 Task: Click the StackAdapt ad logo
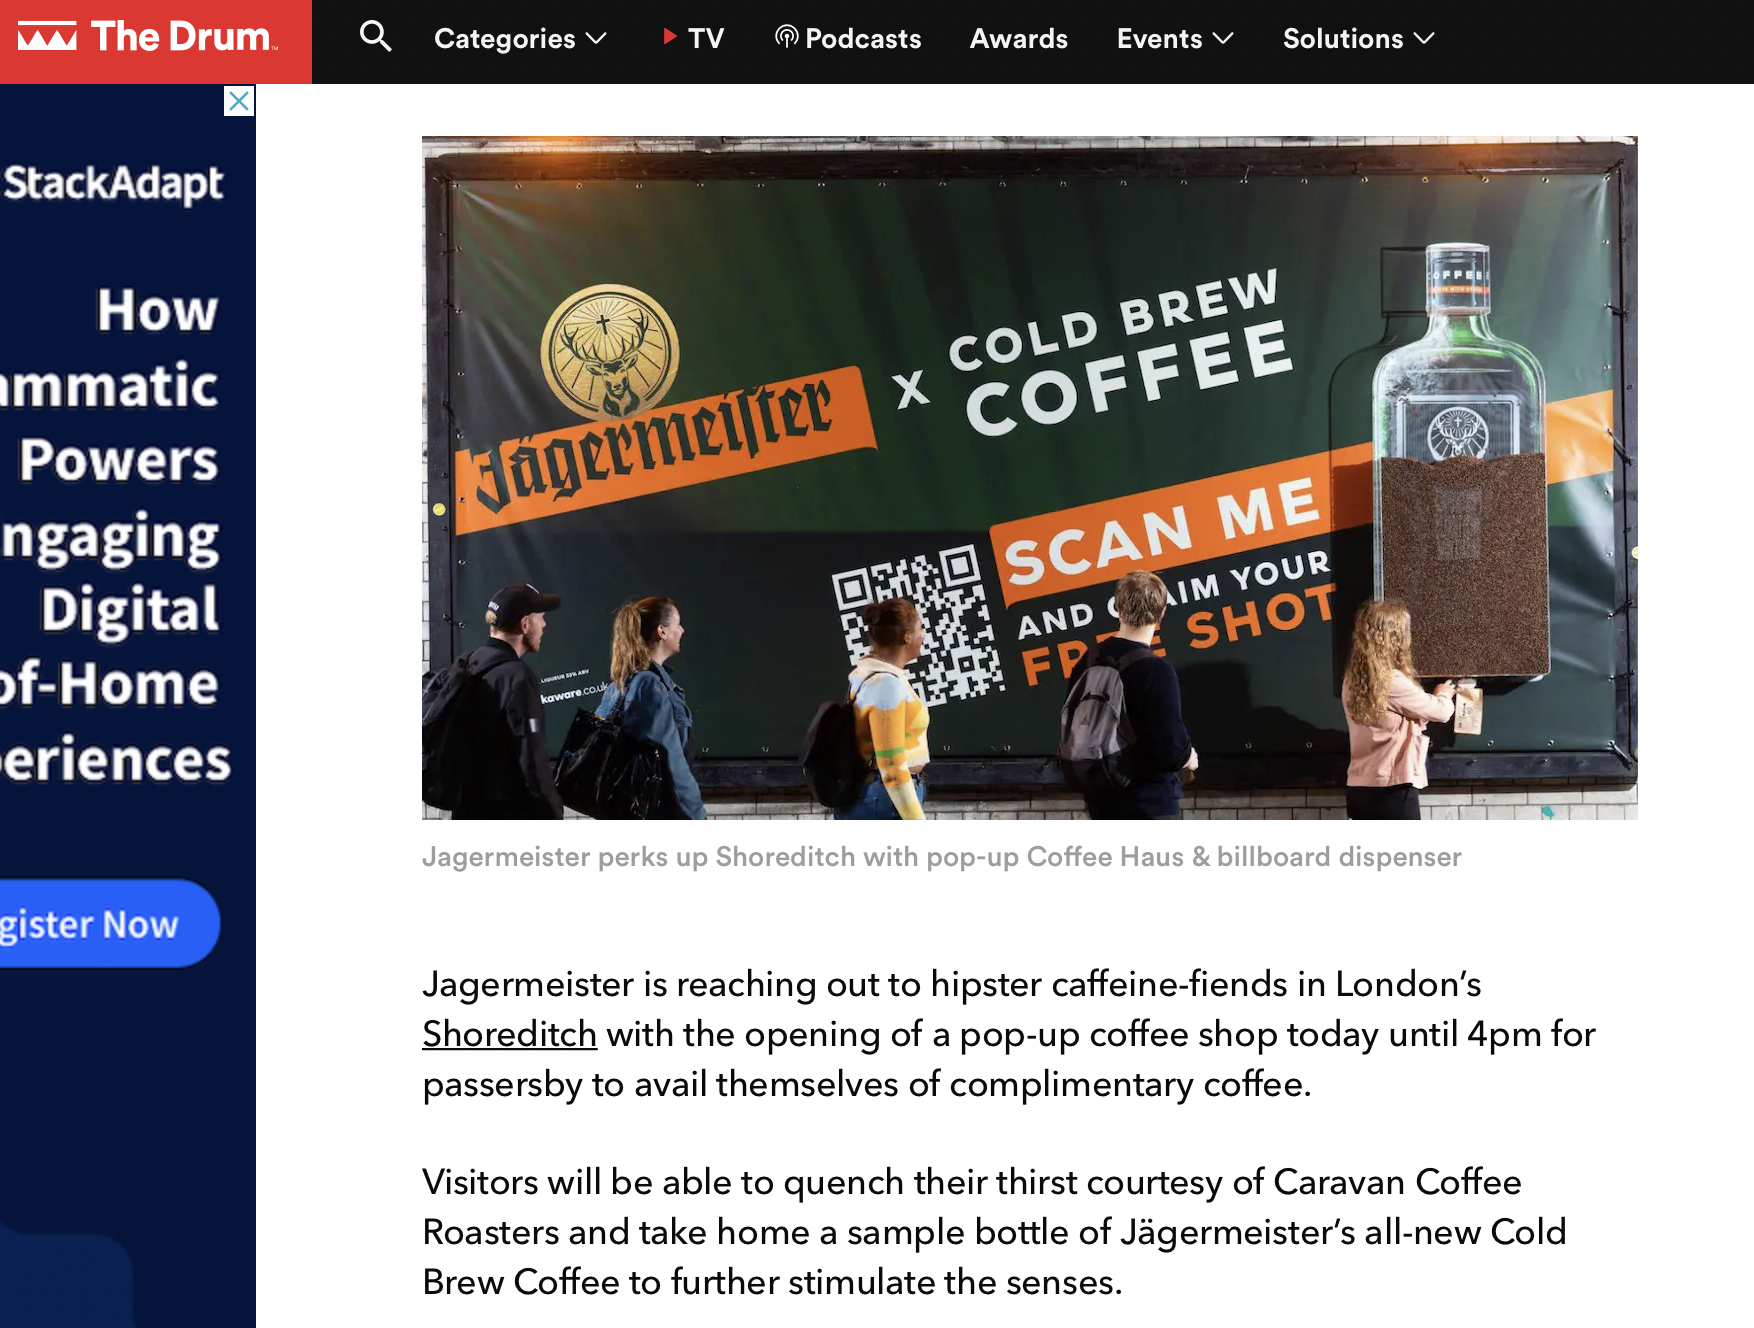(113, 184)
